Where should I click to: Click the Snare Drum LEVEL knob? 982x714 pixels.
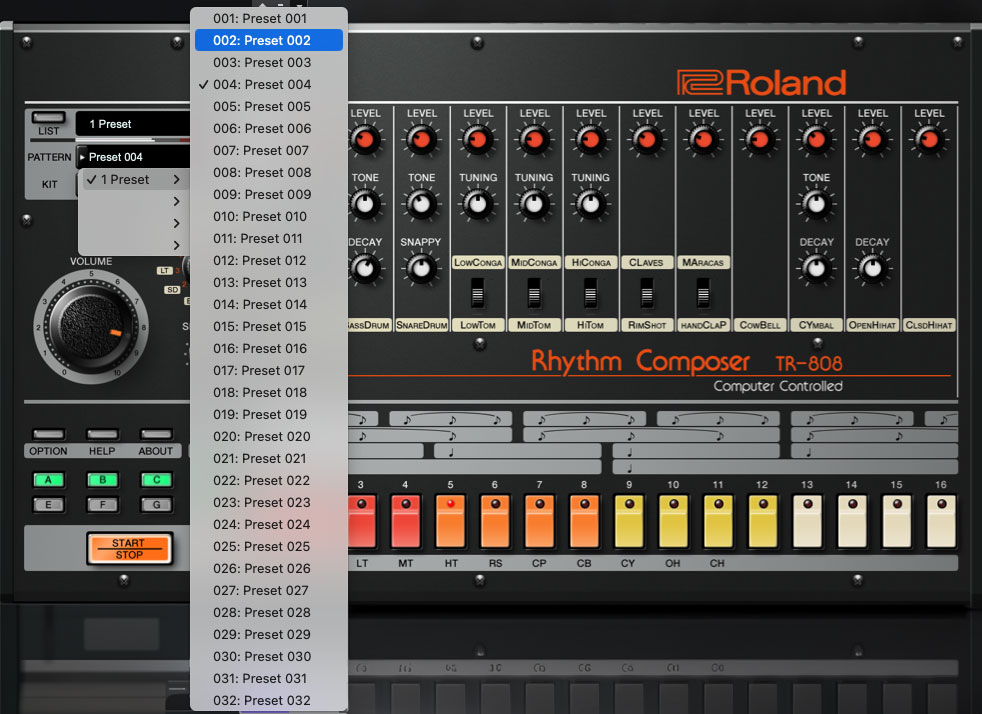[x=421, y=139]
